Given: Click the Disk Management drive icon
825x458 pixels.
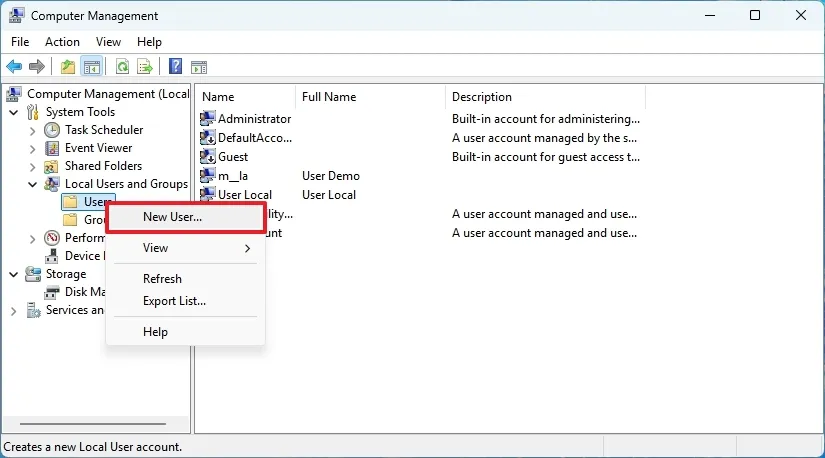Looking at the screenshot, I should click(52, 292).
